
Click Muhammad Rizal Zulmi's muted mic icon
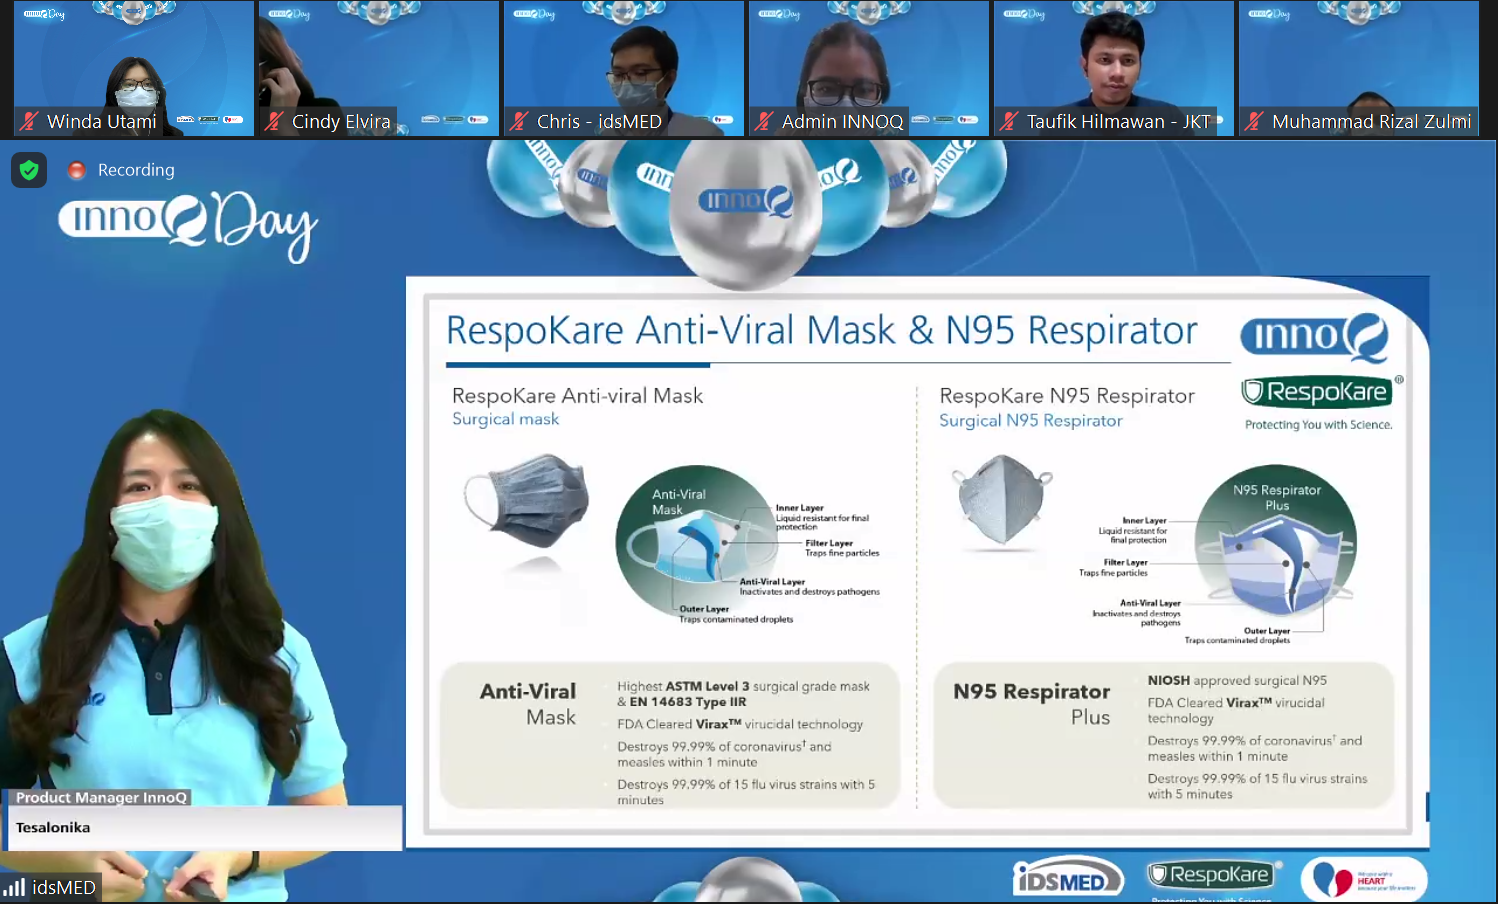[x=1254, y=122]
